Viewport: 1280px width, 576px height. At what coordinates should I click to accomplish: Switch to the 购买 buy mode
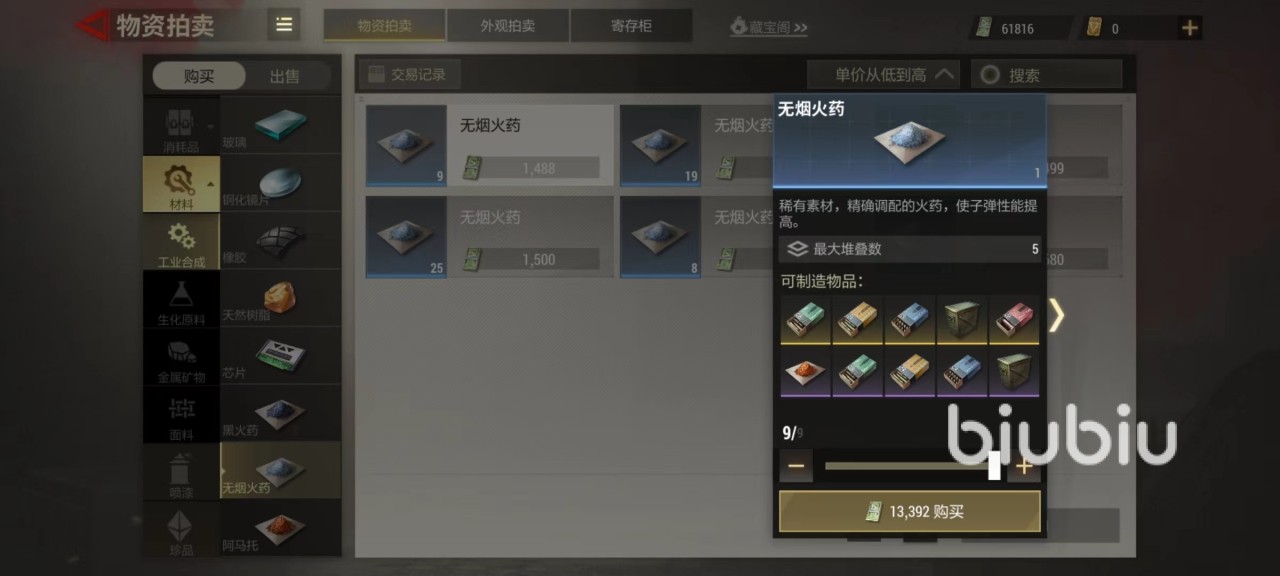199,76
